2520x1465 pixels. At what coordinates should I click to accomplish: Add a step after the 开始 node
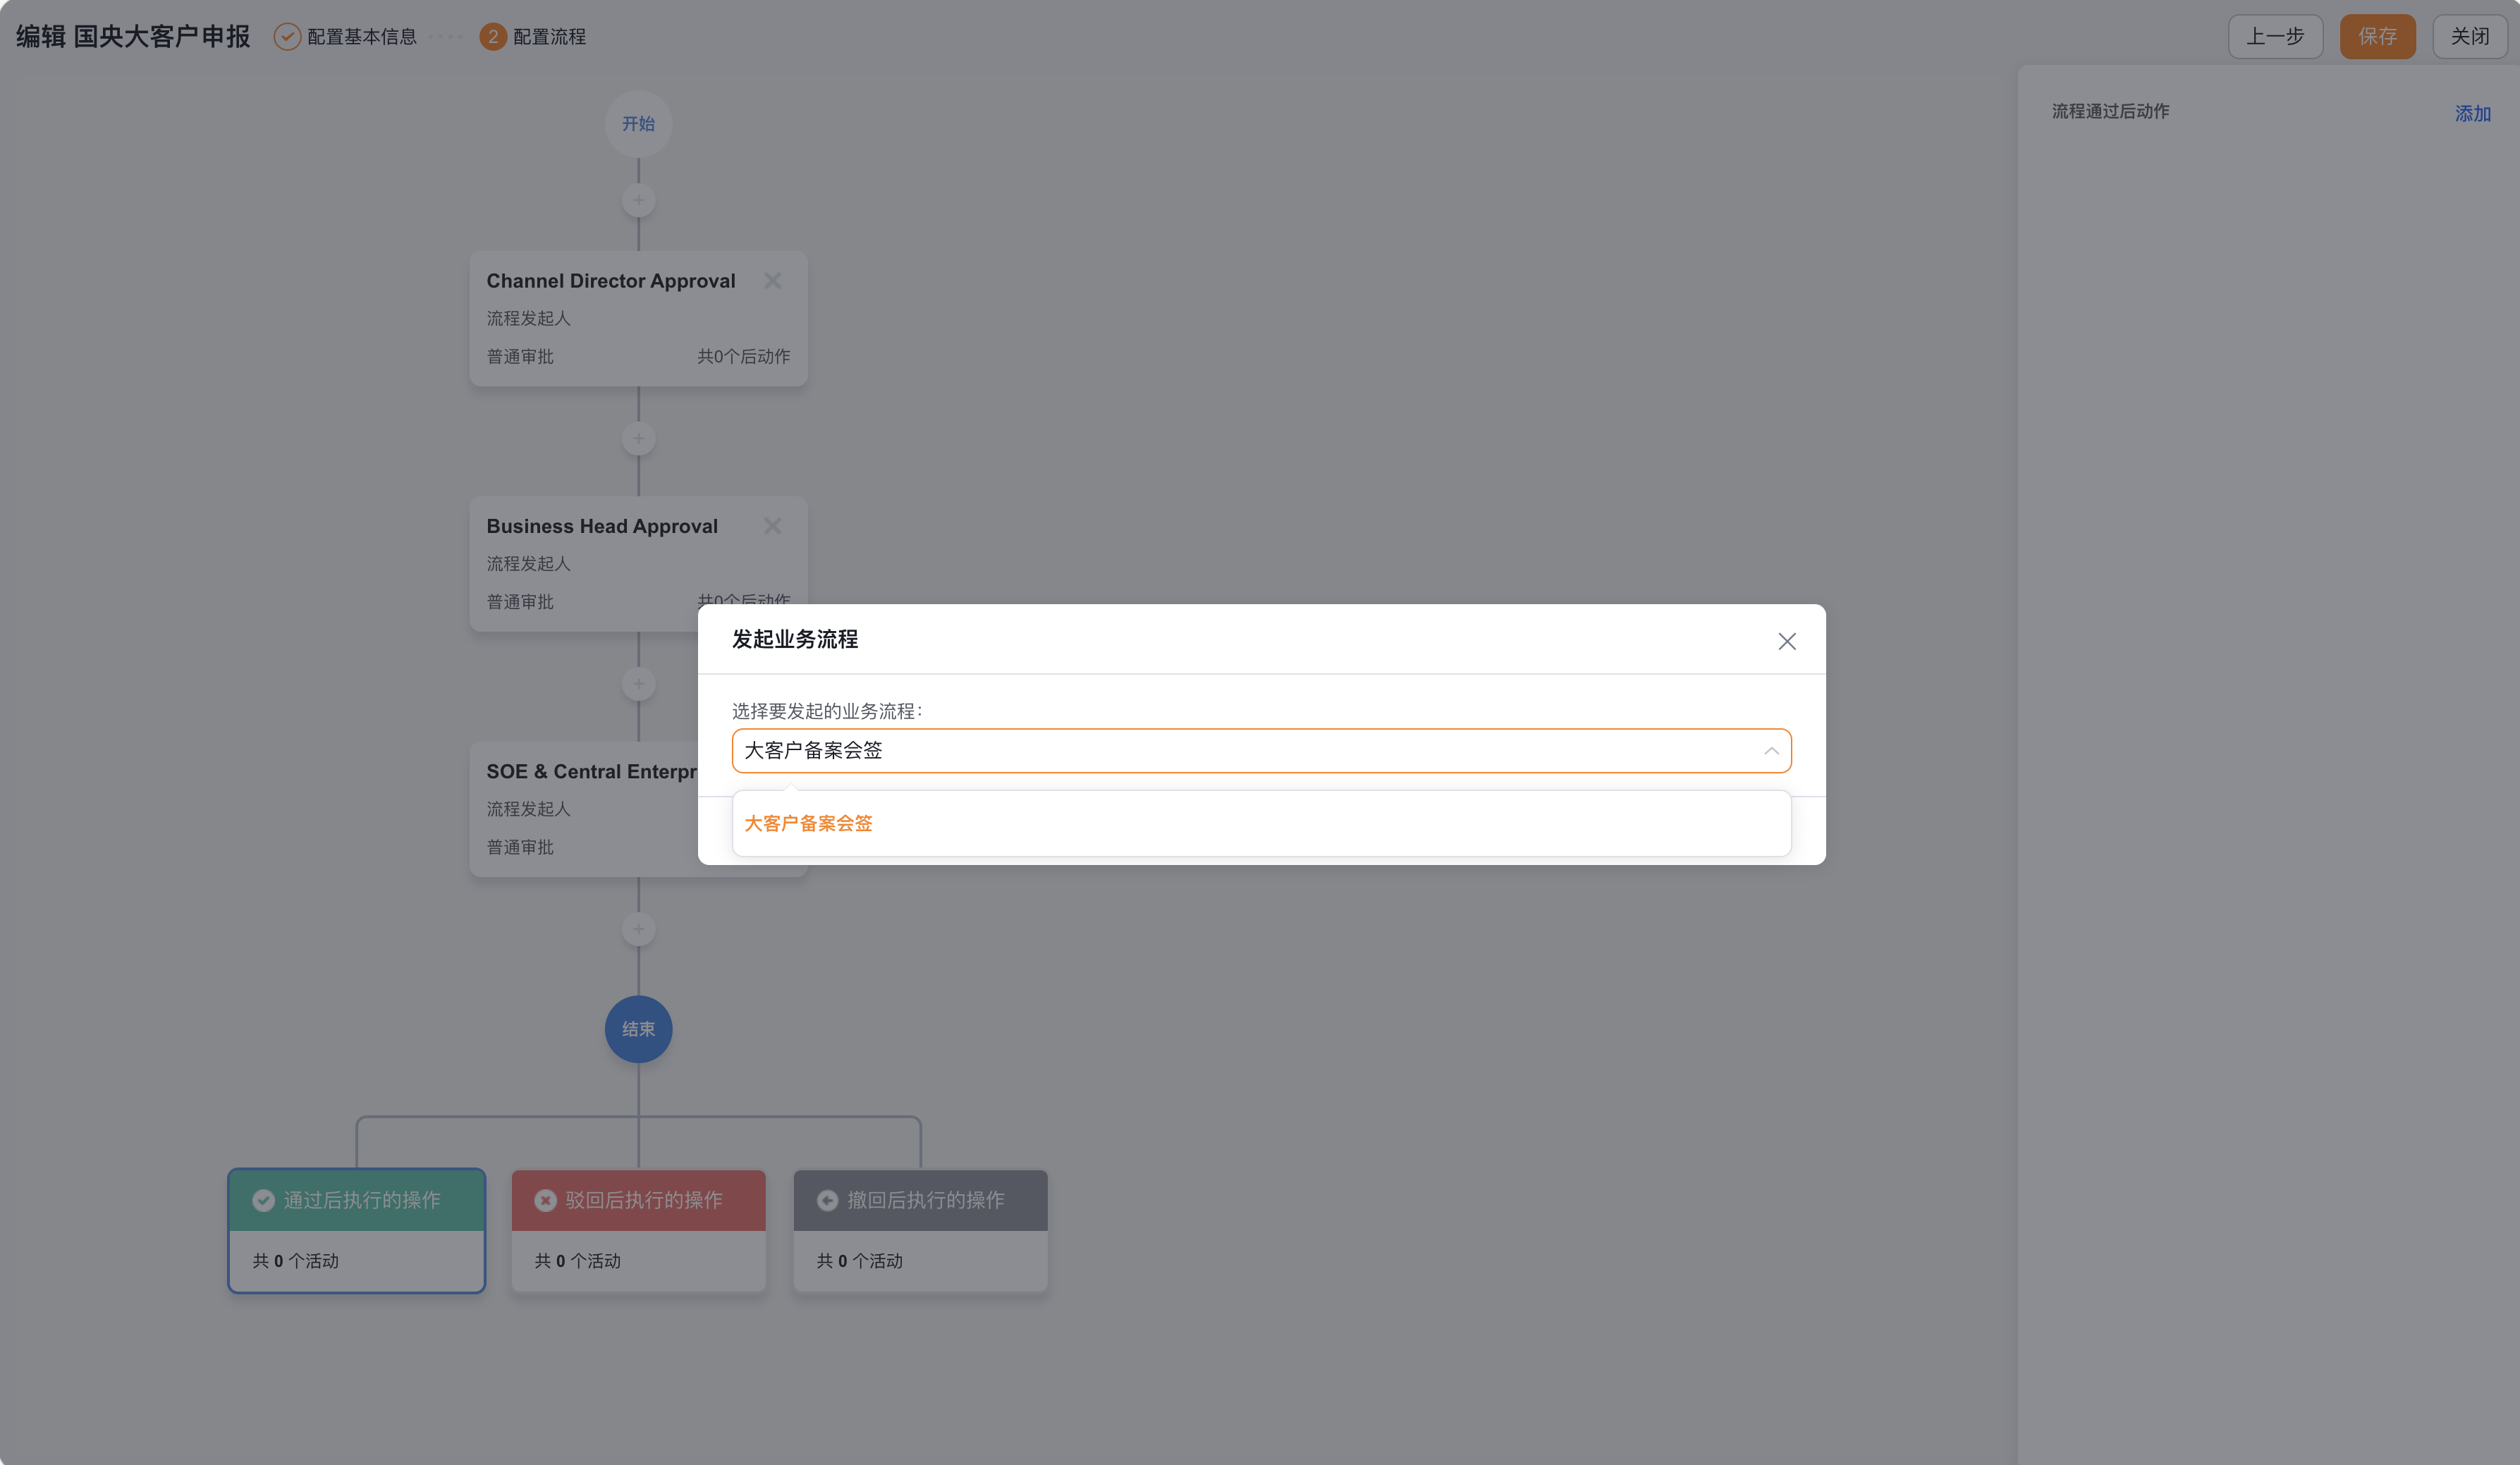pos(638,200)
